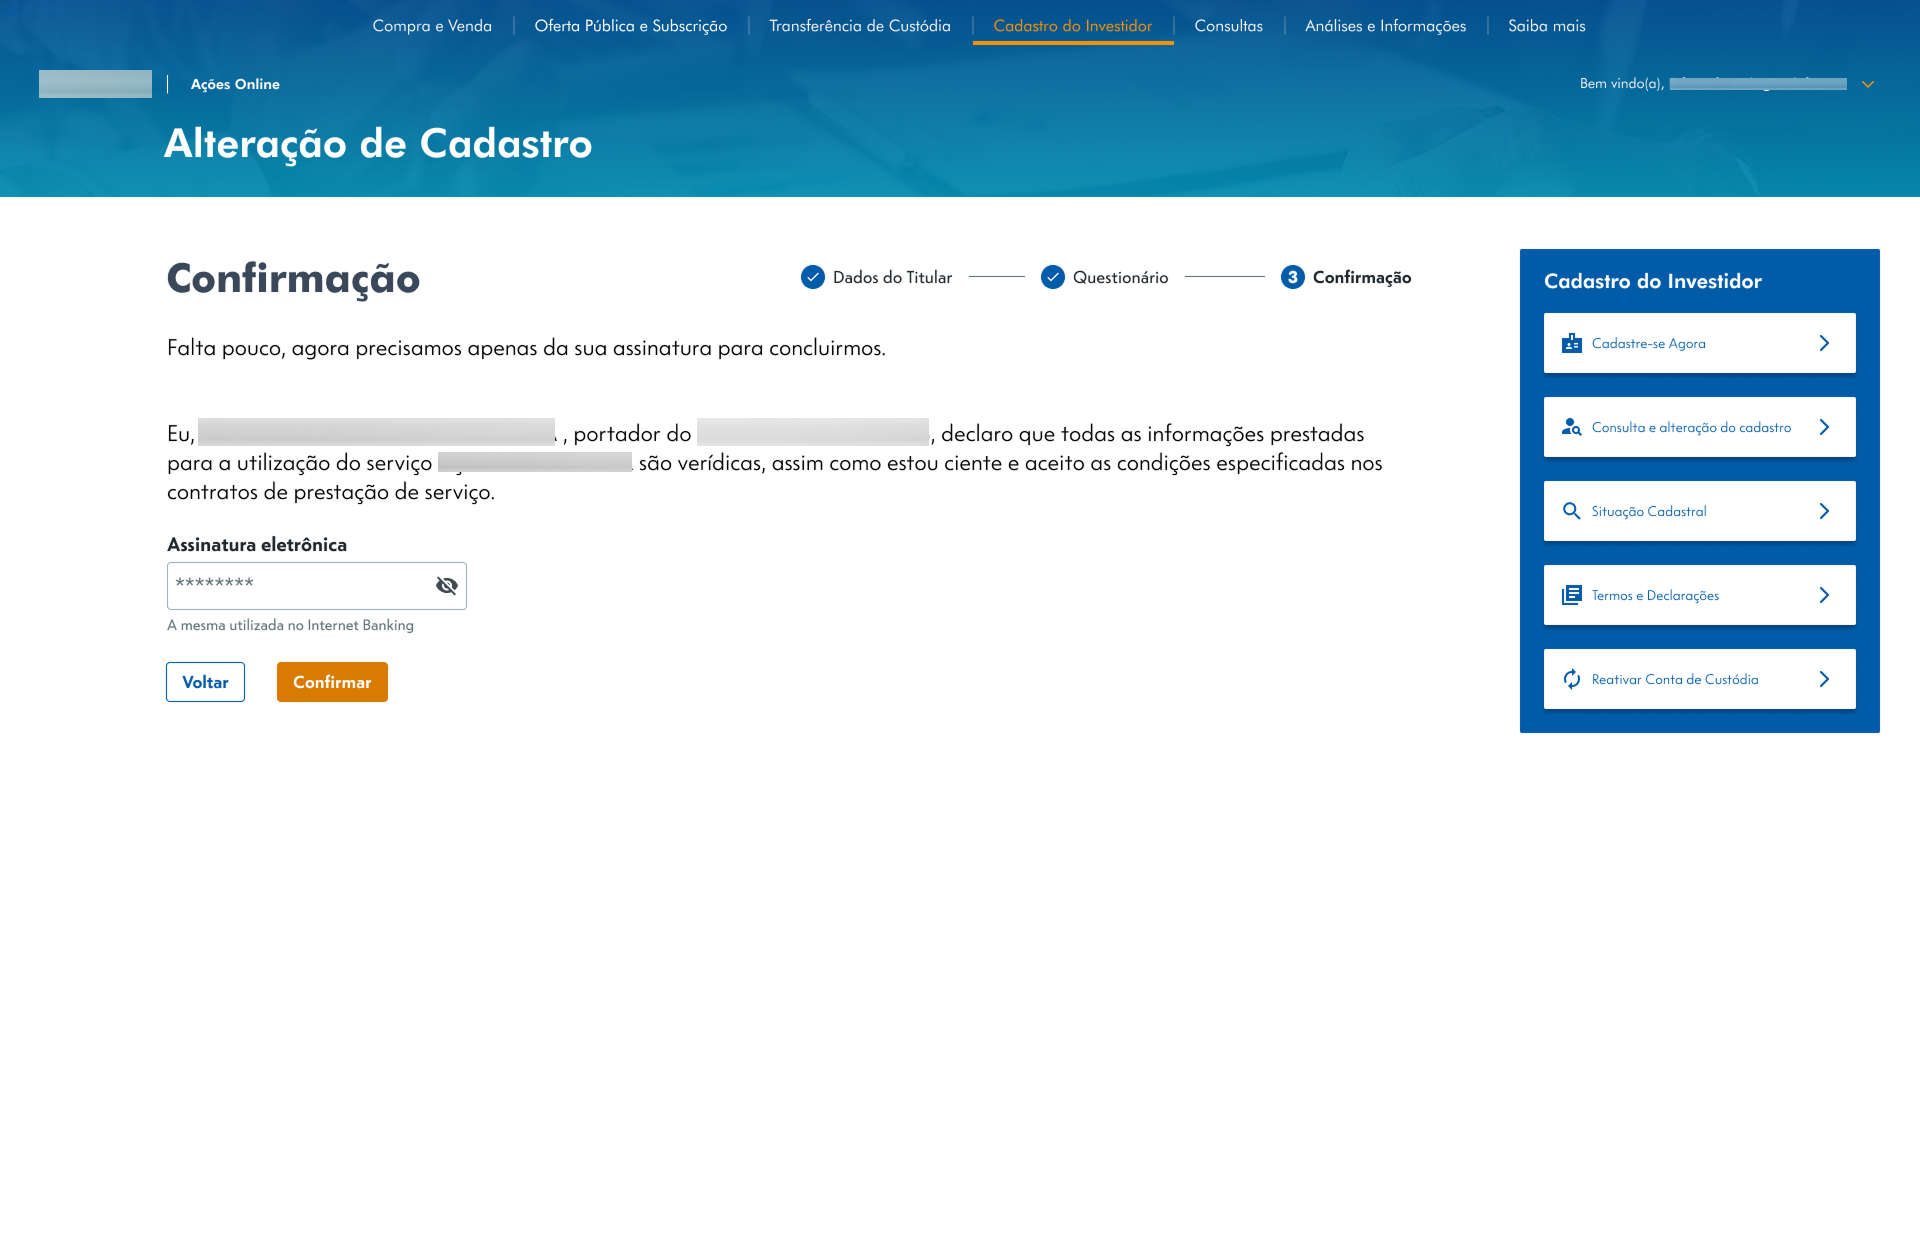Click the Reativar Conta refresh icon
This screenshot has width=1920, height=1239.
(x=1571, y=679)
